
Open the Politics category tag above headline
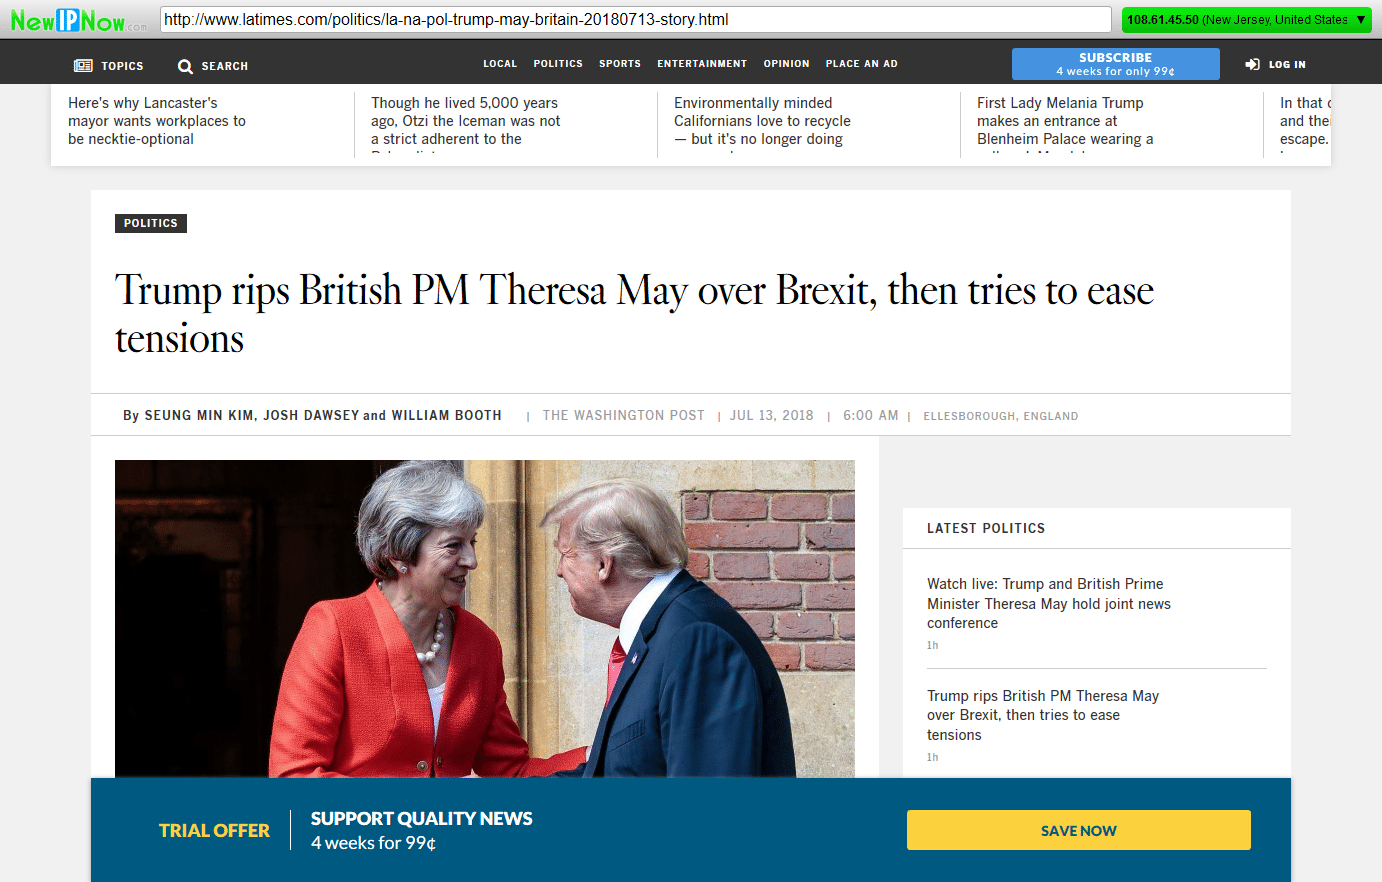click(x=151, y=223)
